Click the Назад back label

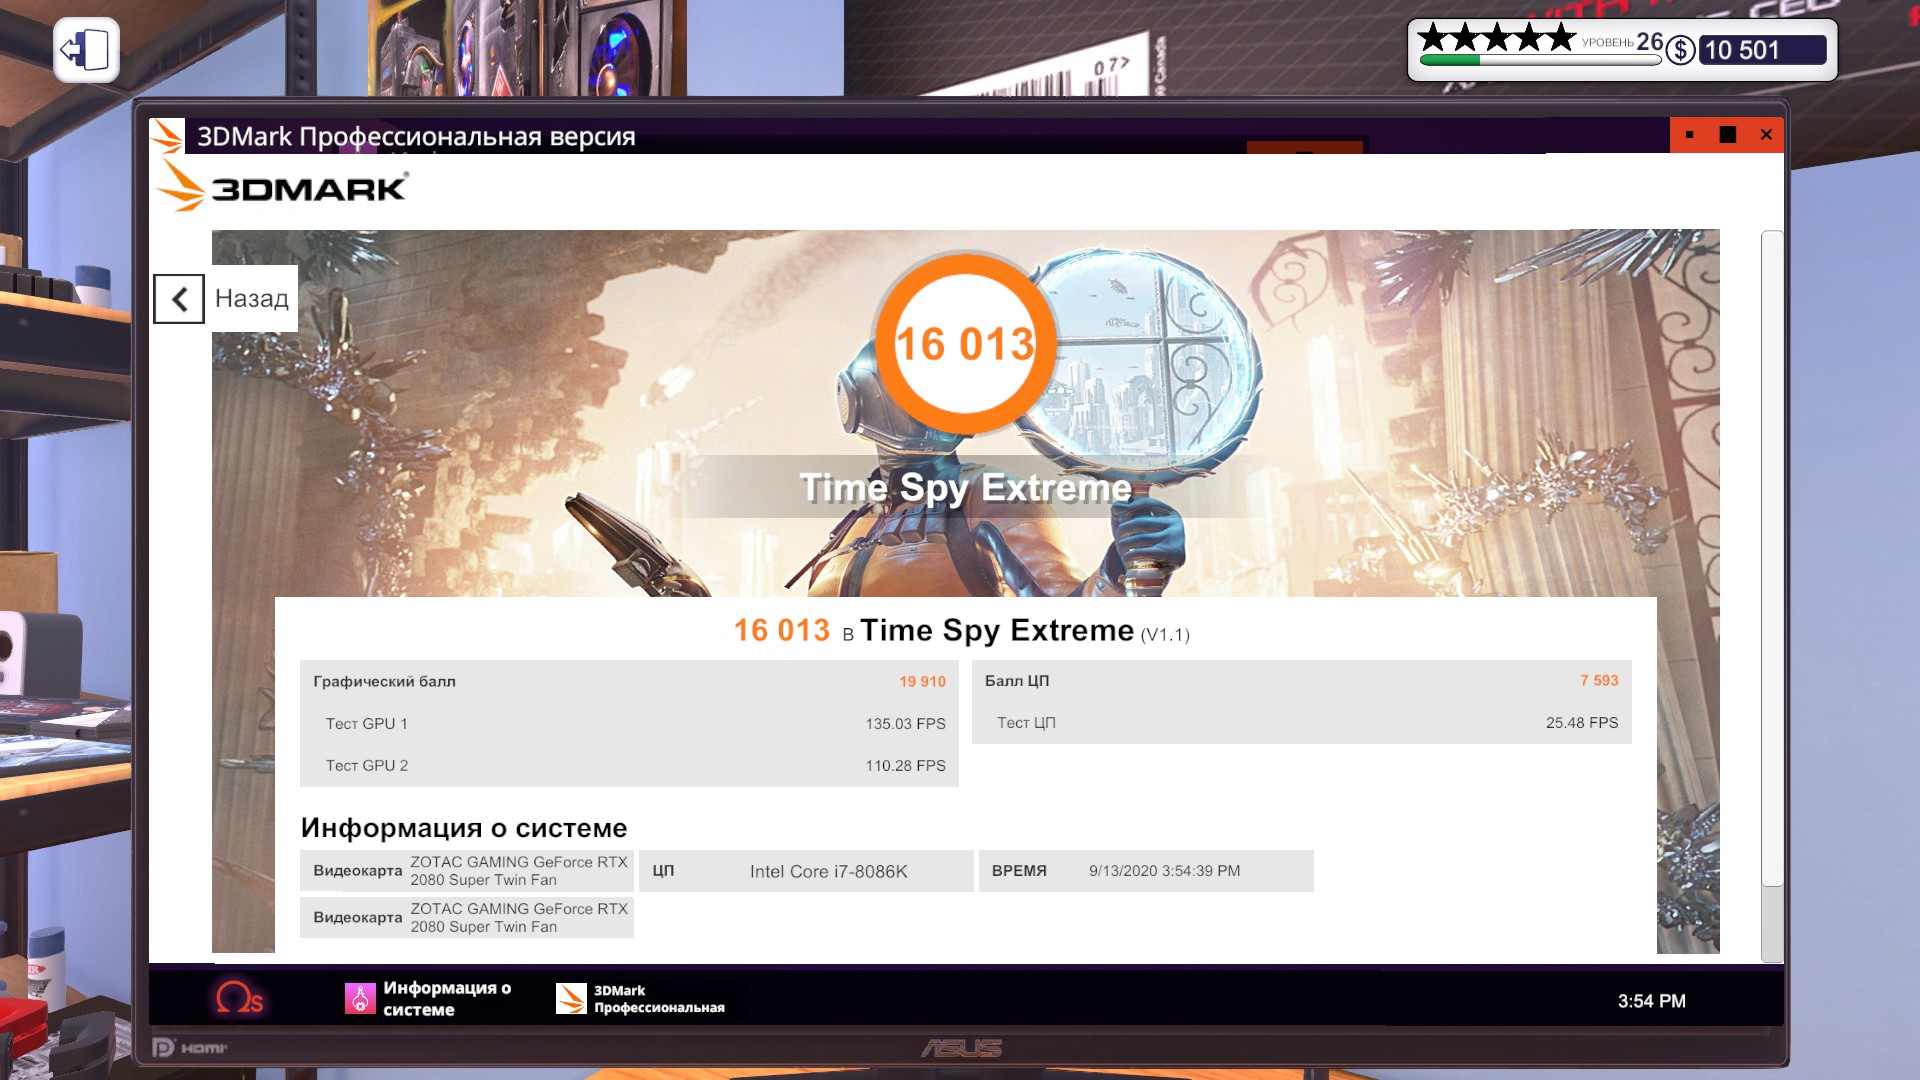[251, 298]
